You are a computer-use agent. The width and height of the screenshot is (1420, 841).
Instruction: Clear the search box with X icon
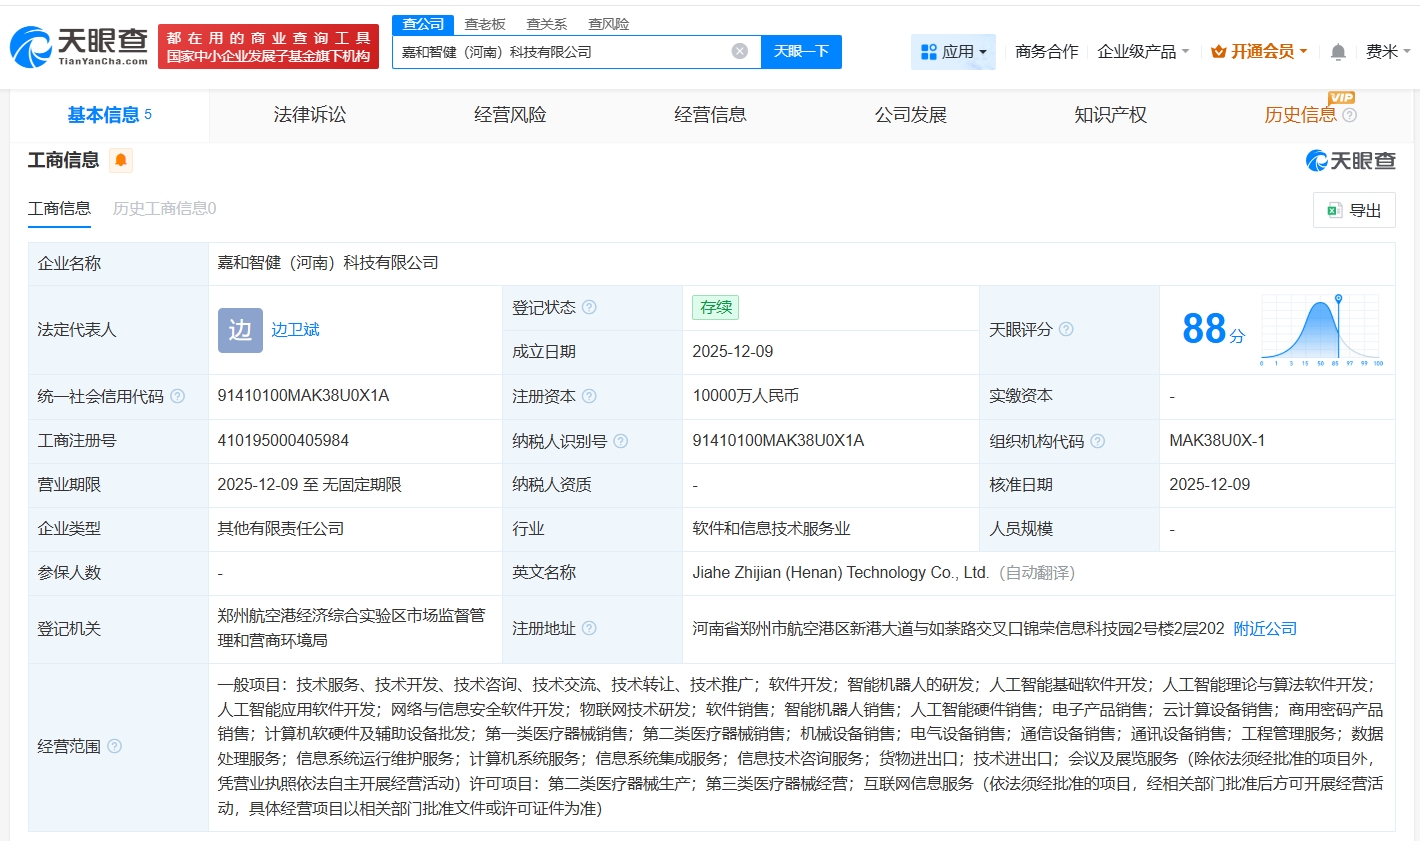[740, 51]
